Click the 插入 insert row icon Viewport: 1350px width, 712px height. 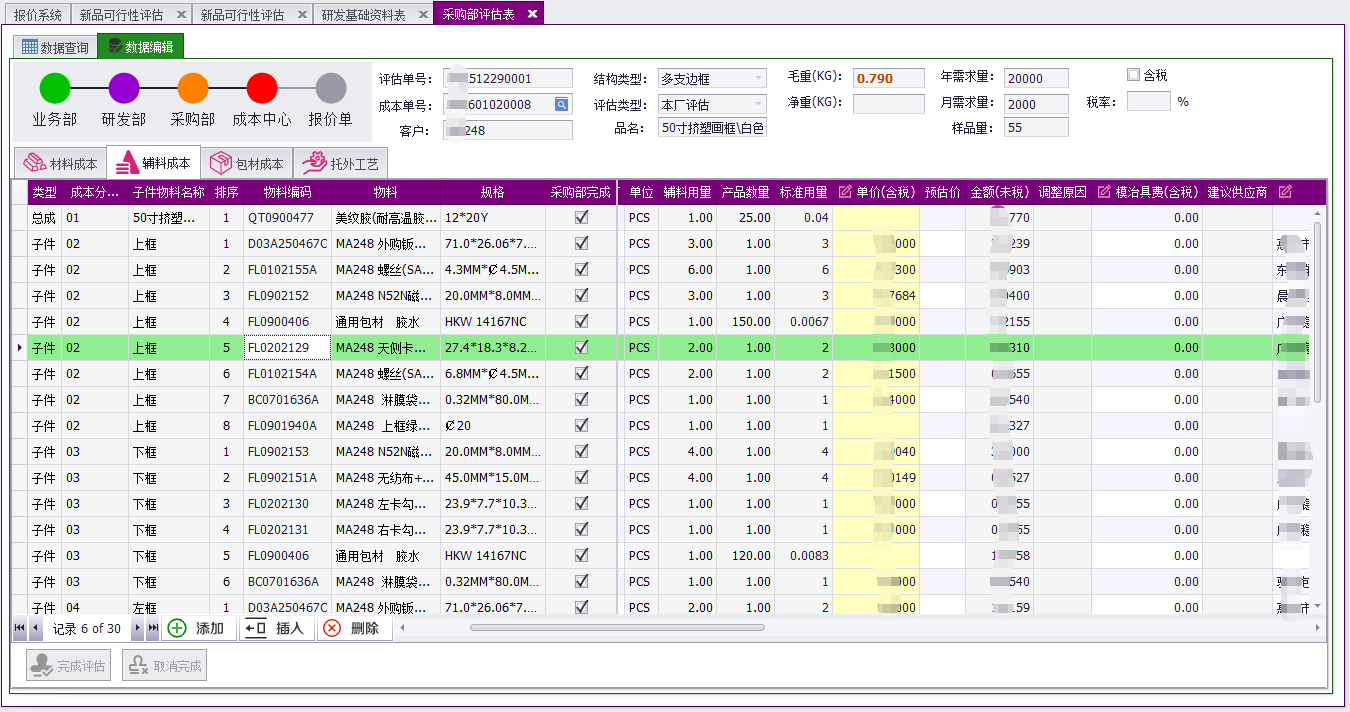255,628
